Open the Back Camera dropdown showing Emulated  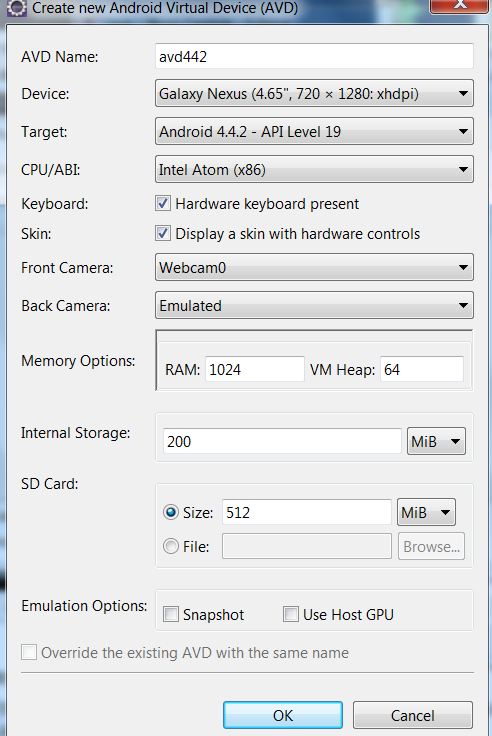(314, 306)
